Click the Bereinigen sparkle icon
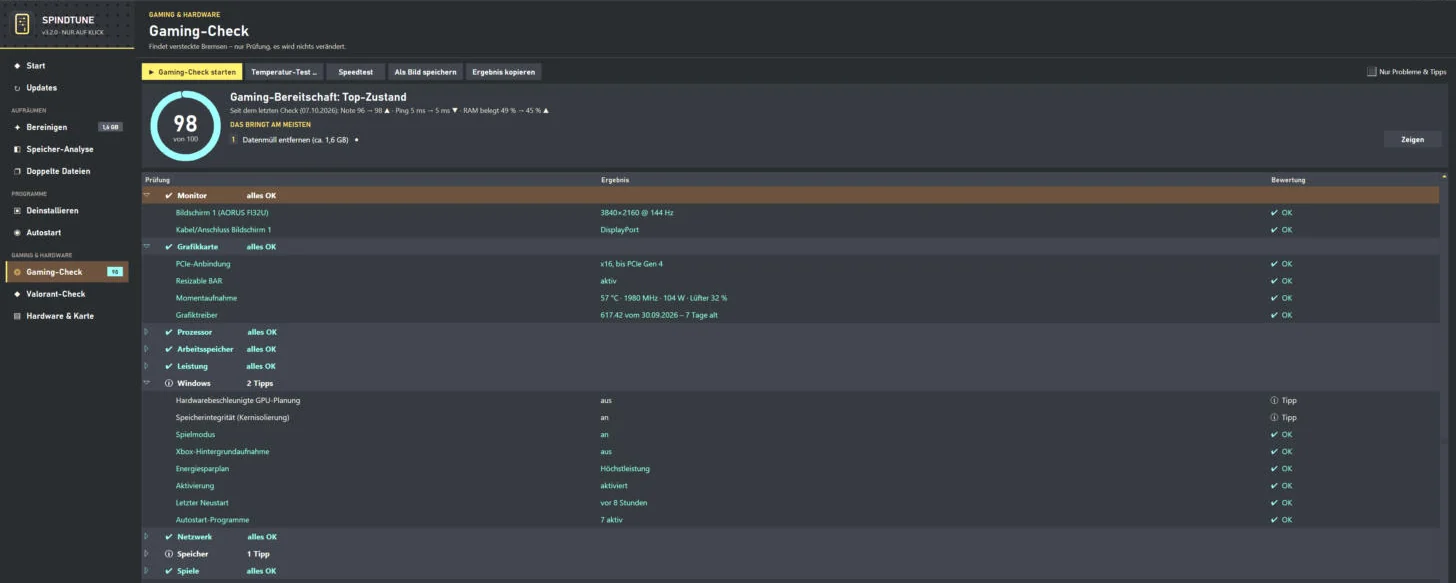The width and height of the screenshot is (1456, 583). point(17,127)
